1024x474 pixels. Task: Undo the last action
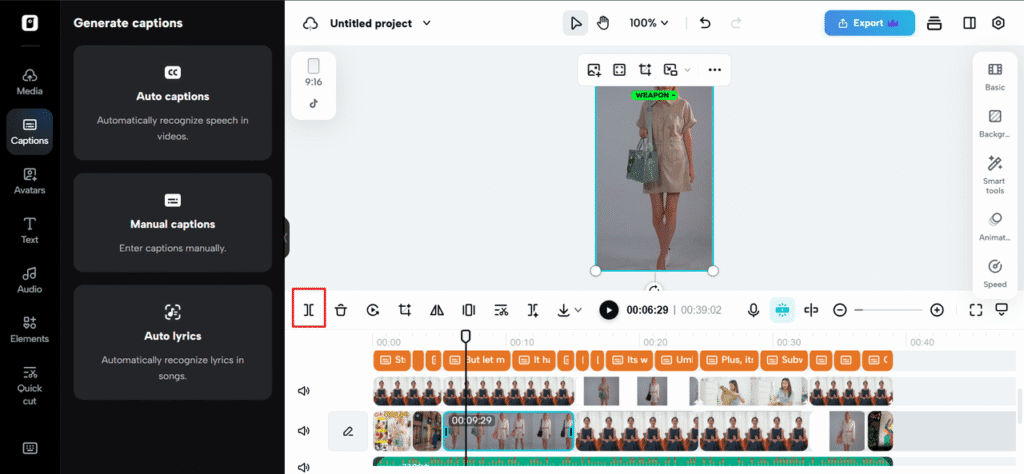tap(705, 23)
